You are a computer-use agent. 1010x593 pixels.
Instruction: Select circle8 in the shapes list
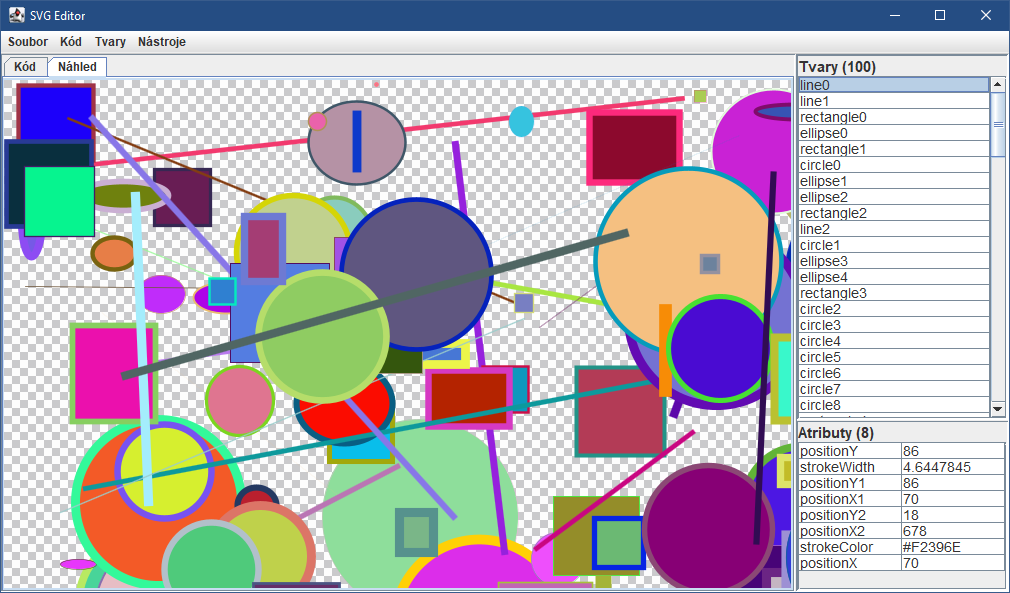point(893,406)
